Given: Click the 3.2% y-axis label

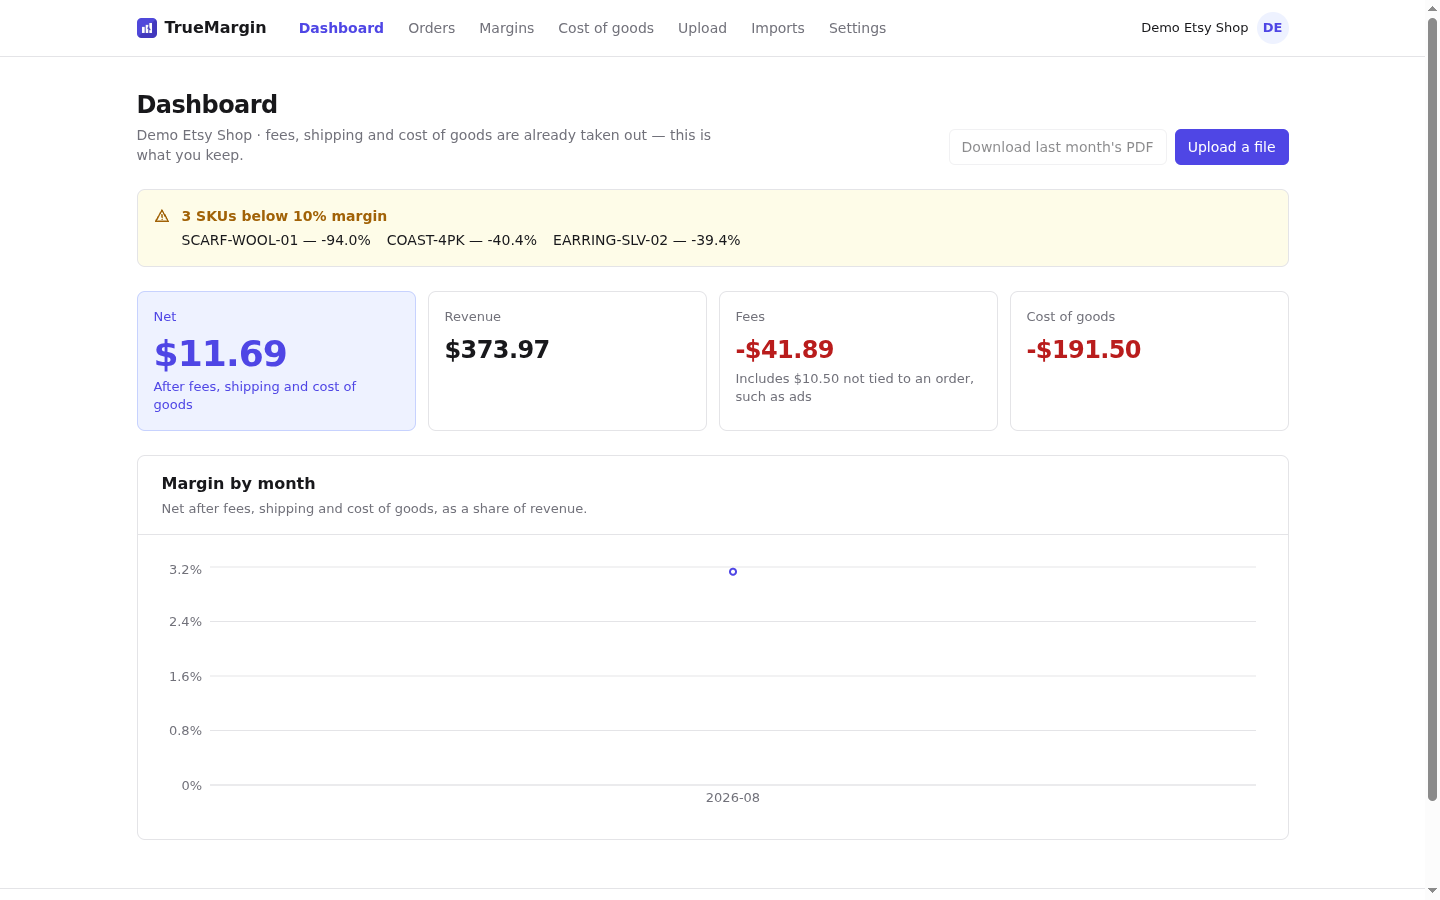Looking at the screenshot, I should (x=185, y=570).
